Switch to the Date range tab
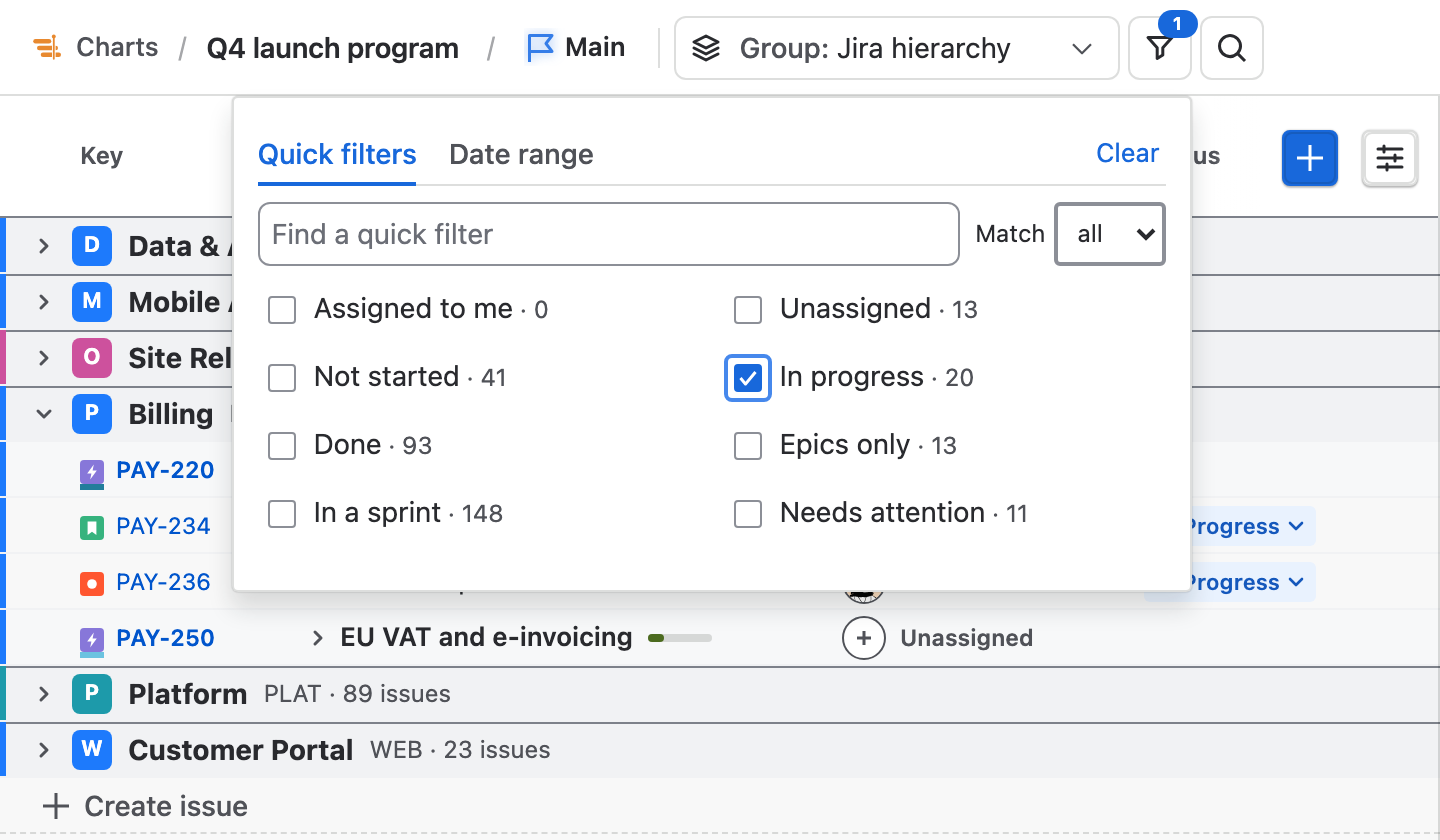The image size is (1440, 840). tap(521, 155)
